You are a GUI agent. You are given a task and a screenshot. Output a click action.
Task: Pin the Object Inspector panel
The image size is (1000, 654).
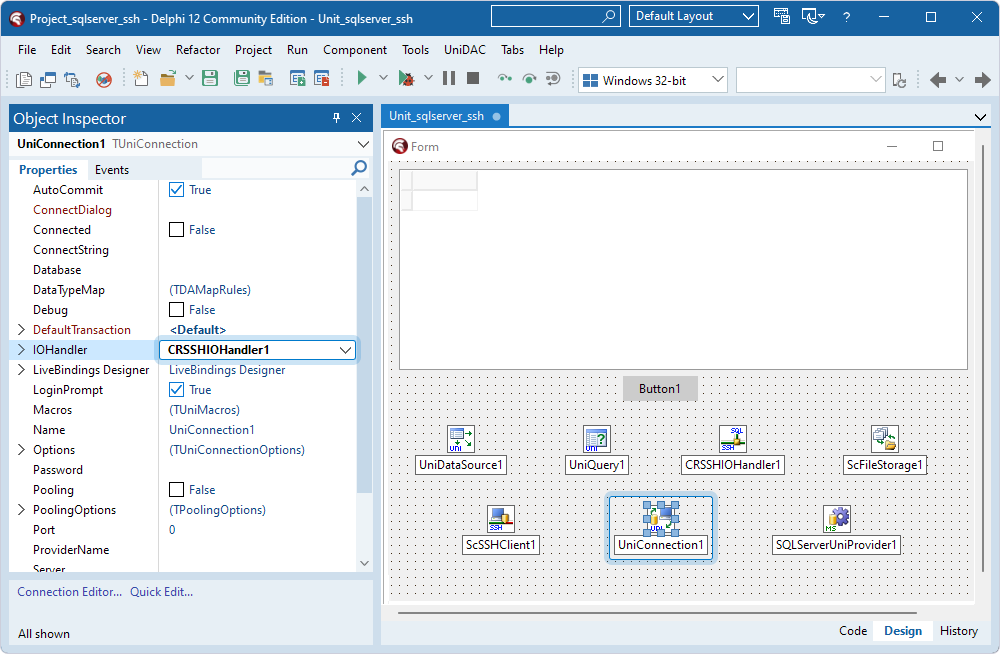tap(337, 118)
